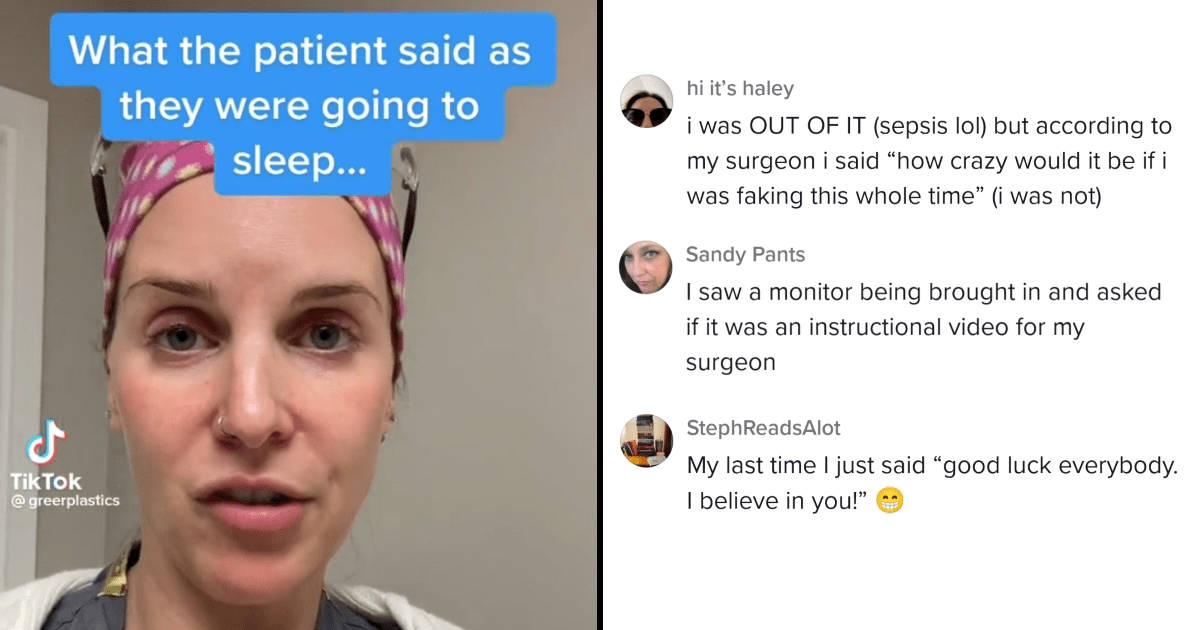
Task: Select the sepsis comment text
Action: click(x=929, y=161)
